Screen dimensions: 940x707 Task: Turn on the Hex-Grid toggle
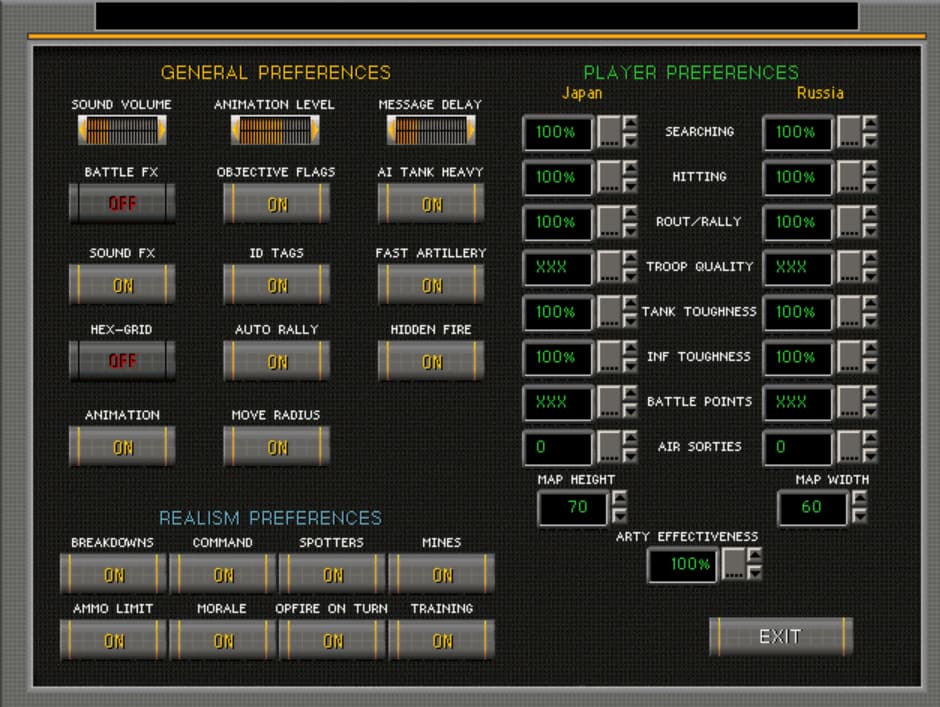click(122, 361)
